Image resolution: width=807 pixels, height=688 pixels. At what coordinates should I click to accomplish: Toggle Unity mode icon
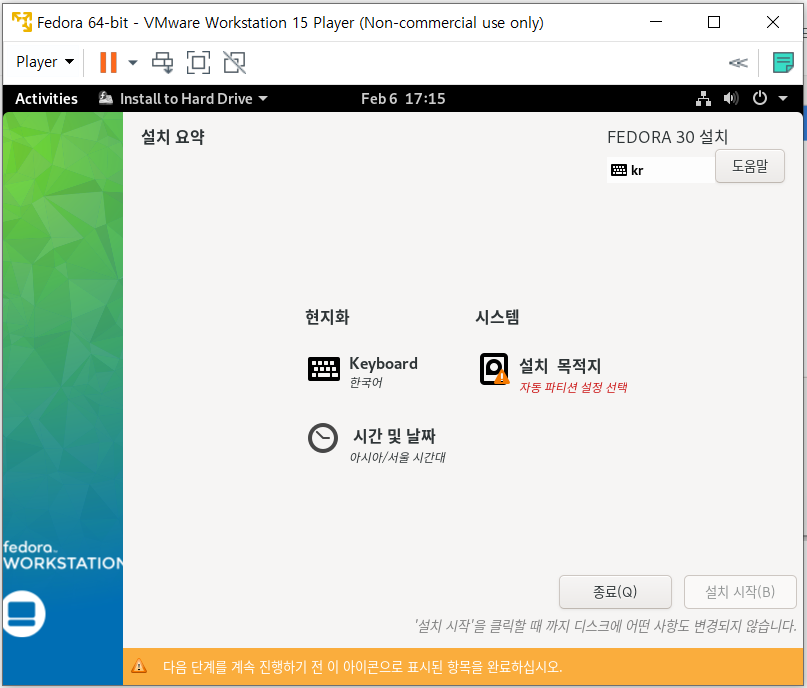[x=234, y=63]
